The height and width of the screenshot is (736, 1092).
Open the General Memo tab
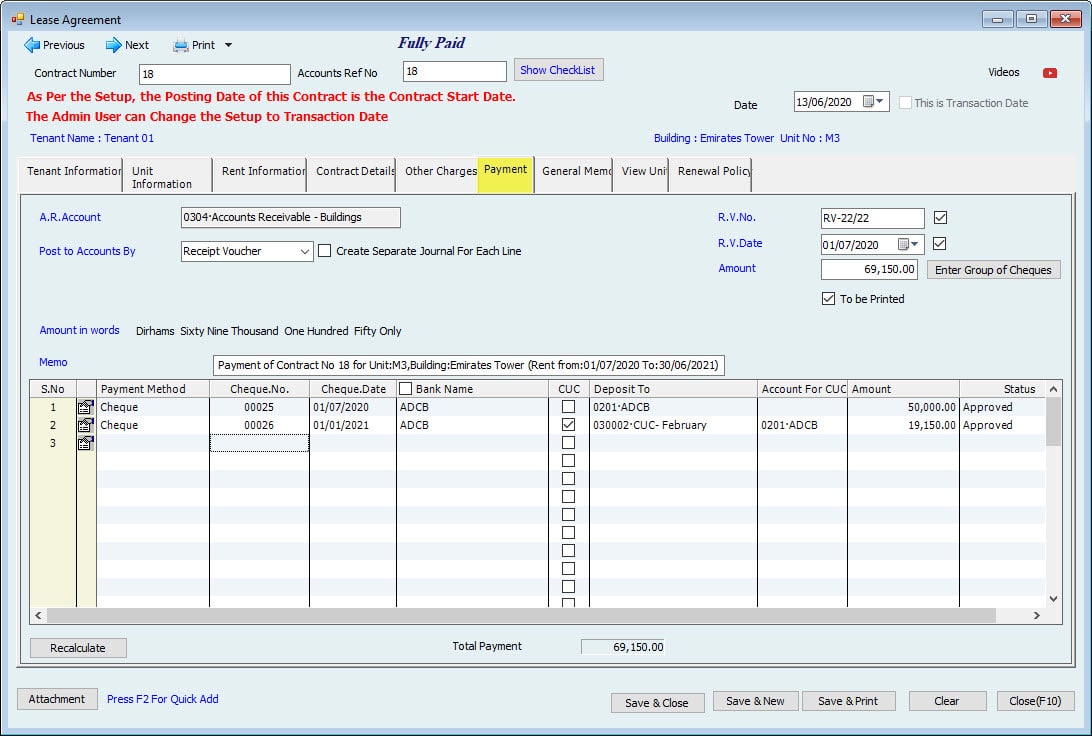tap(574, 174)
